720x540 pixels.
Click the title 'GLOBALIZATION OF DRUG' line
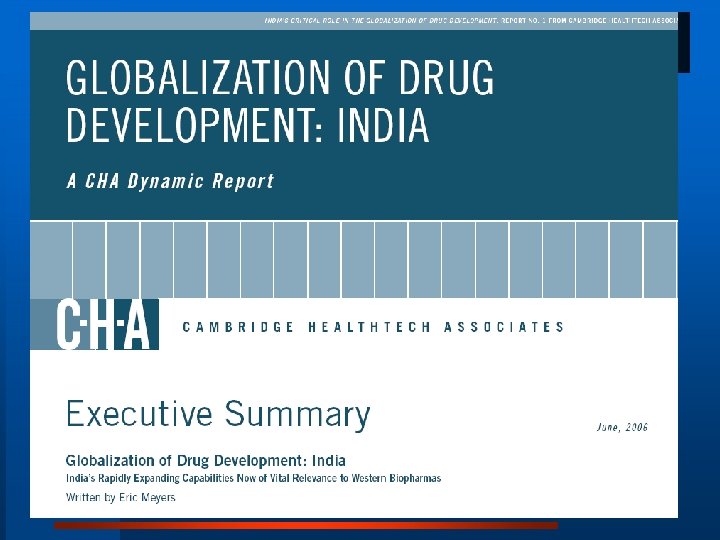click(280, 78)
